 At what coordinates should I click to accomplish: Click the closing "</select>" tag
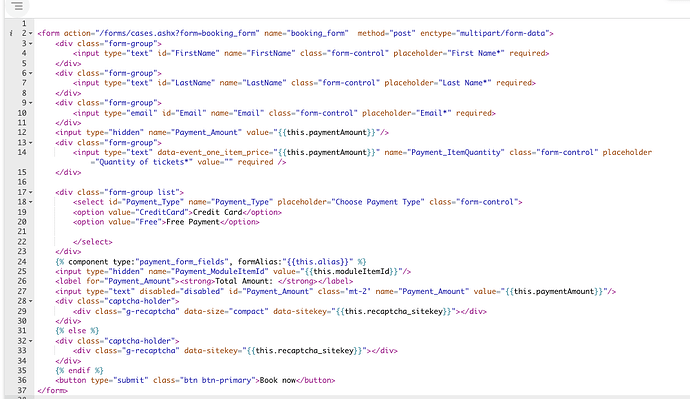click(x=93, y=242)
